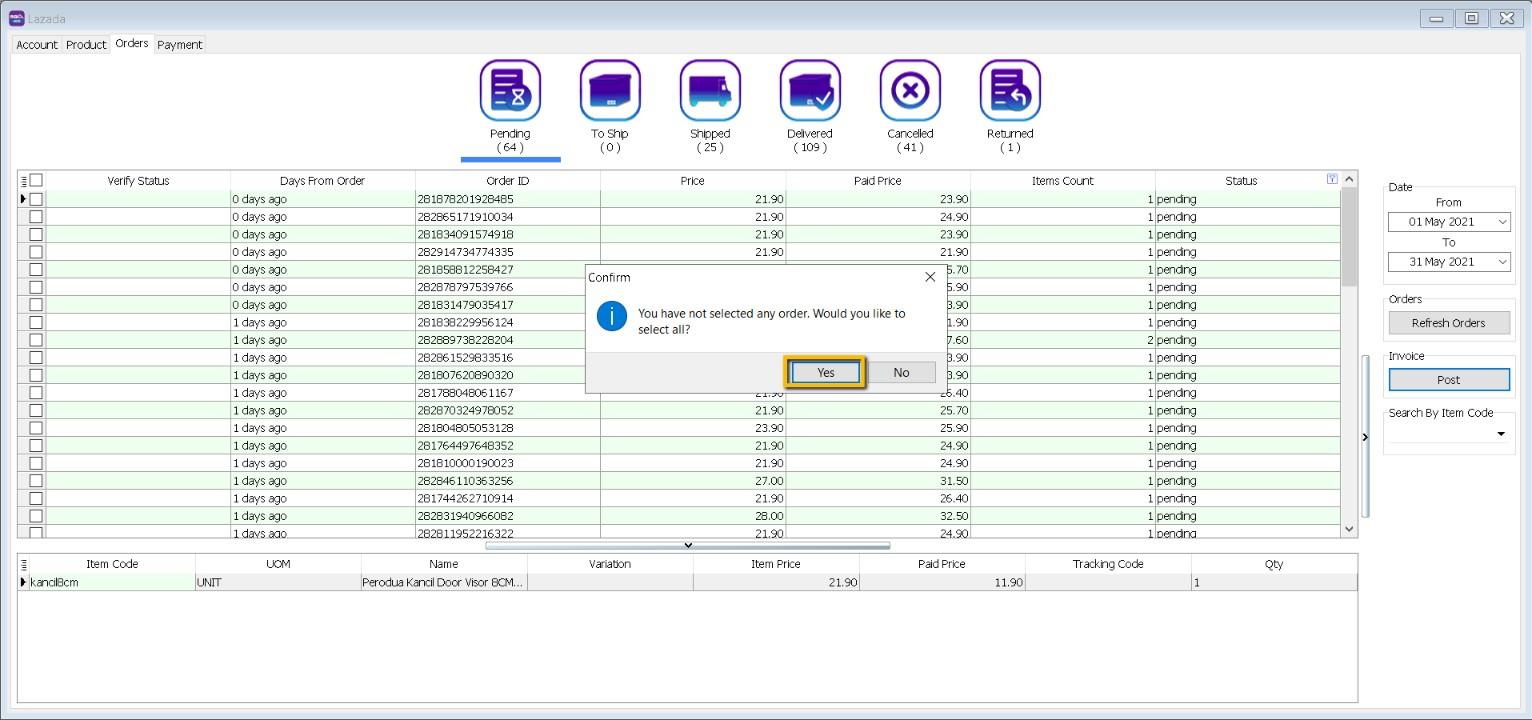Open the Returned orders icon

point(1010,91)
